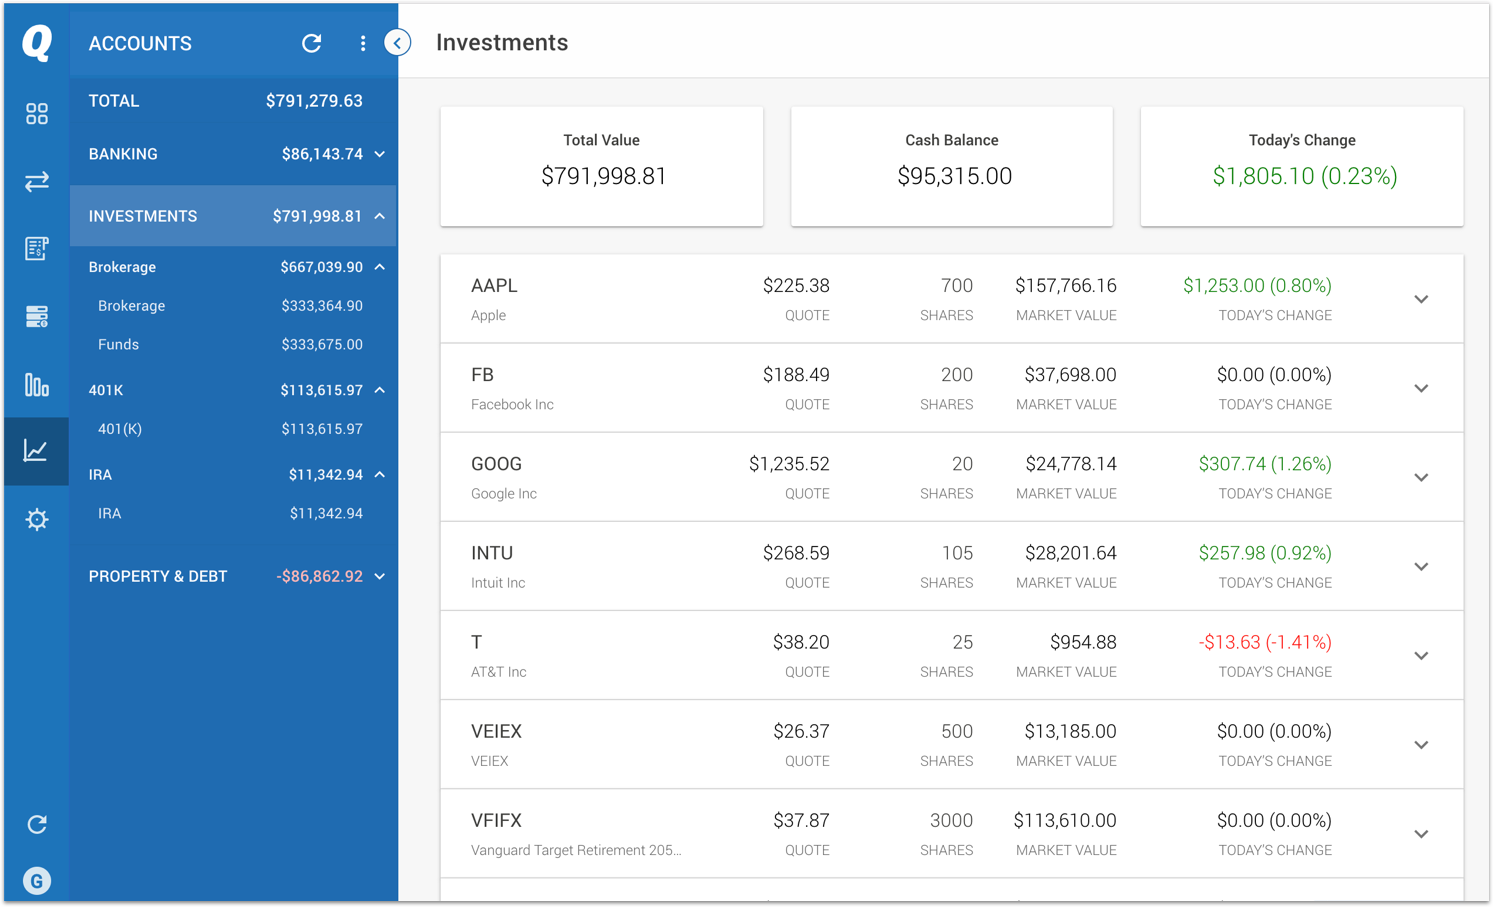Open the IRA $11,342.94 sub-account
This screenshot has height=907, width=1493.
233,513
